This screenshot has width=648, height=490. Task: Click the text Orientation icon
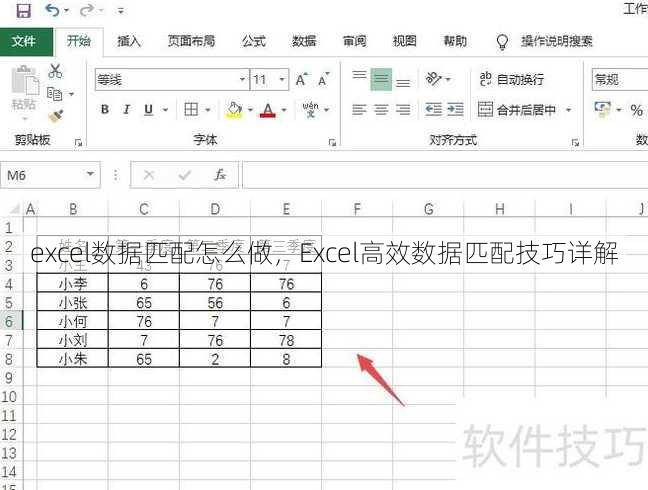(x=434, y=78)
